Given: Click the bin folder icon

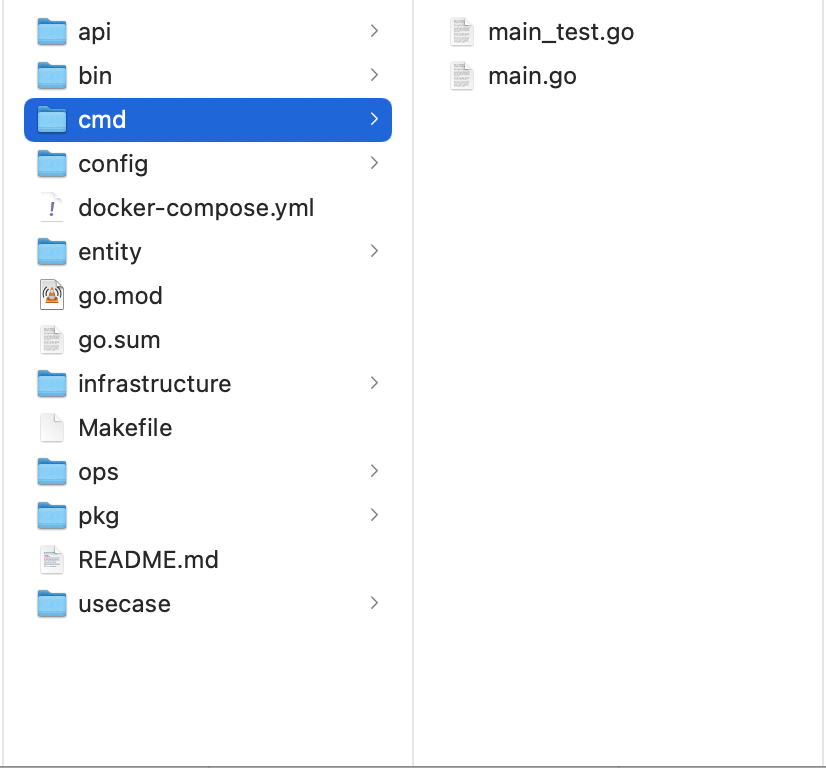Looking at the screenshot, I should [x=51, y=76].
